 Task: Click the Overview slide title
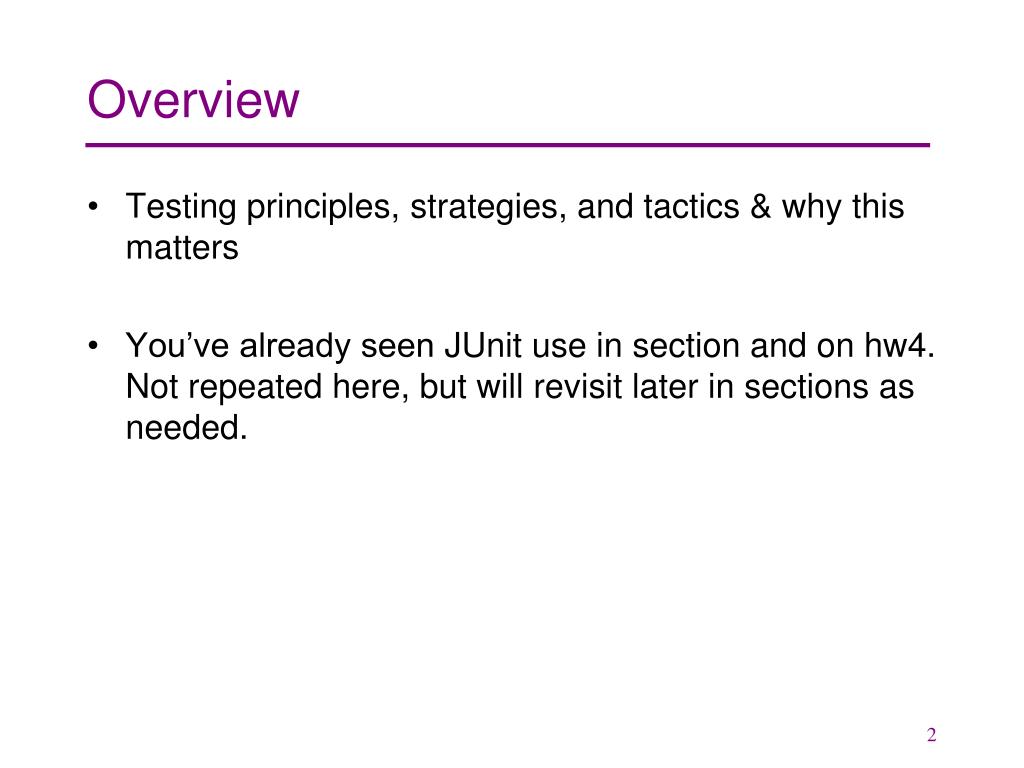coord(193,99)
